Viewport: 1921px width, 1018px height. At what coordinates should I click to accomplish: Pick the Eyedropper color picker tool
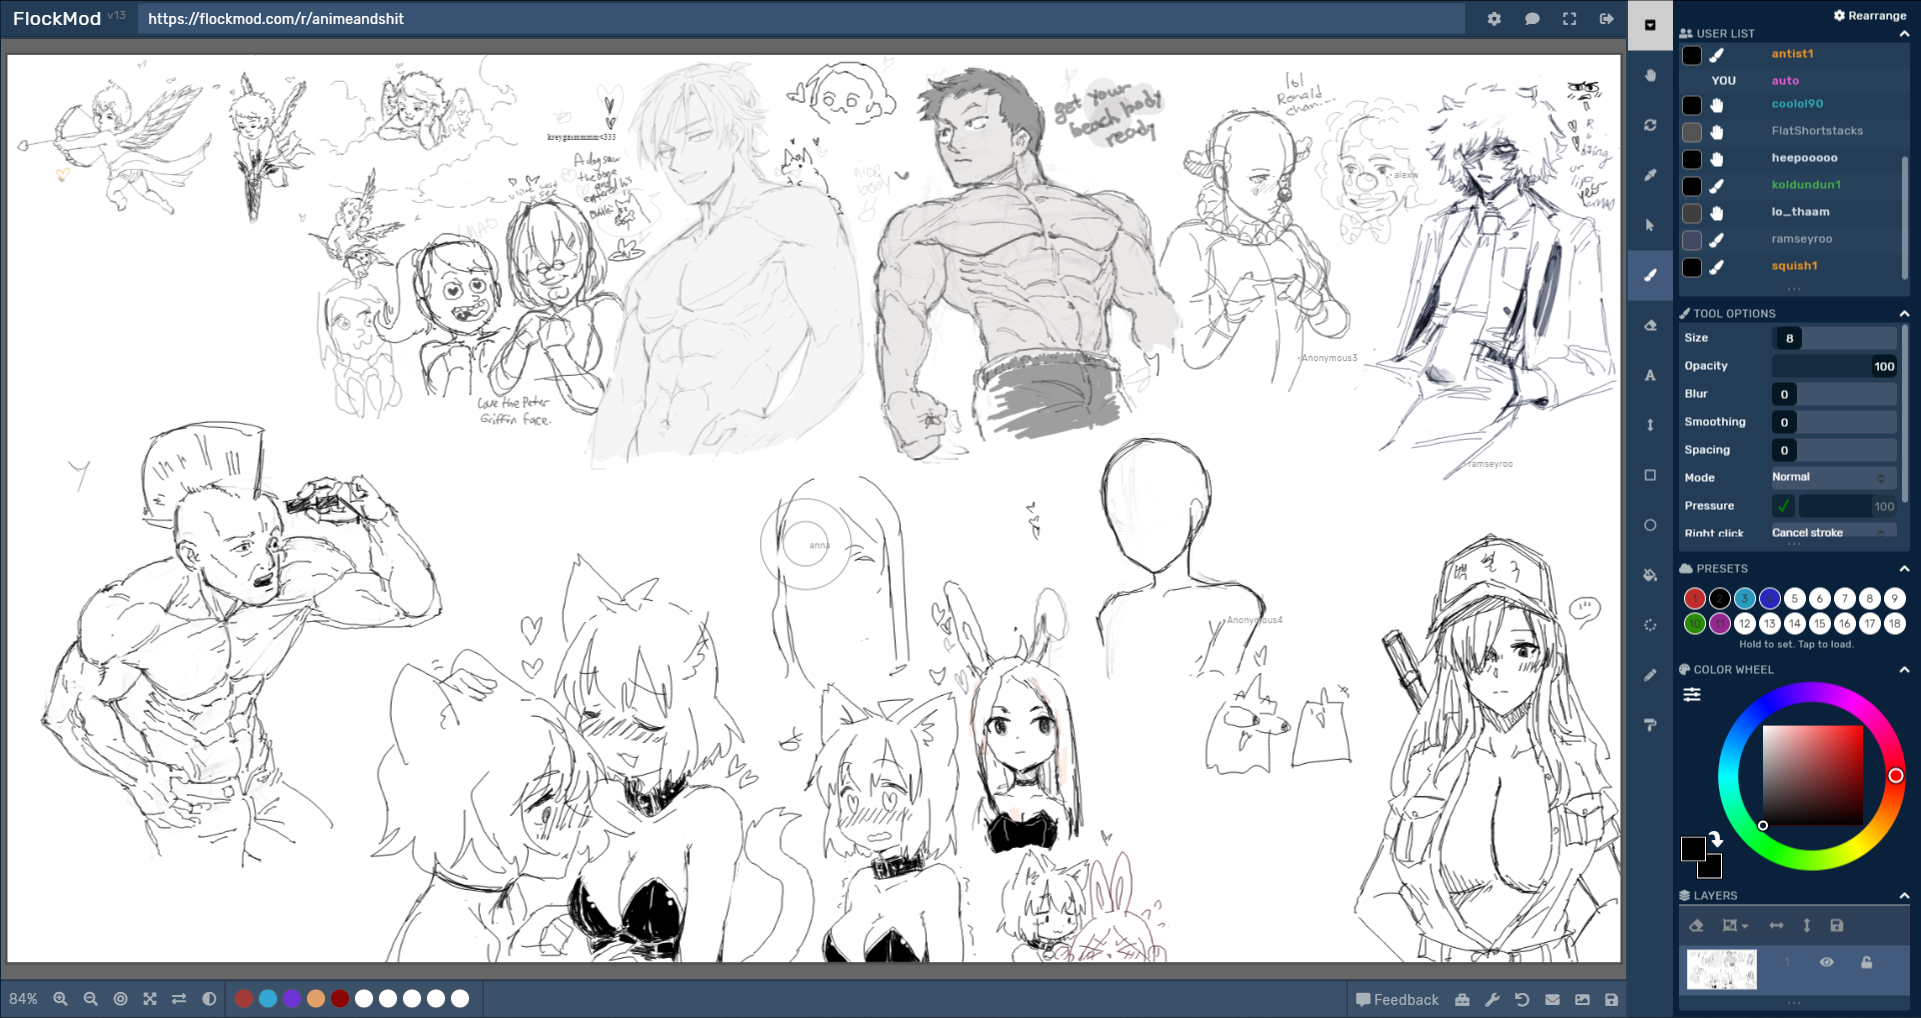pyautogui.click(x=1650, y=175)
